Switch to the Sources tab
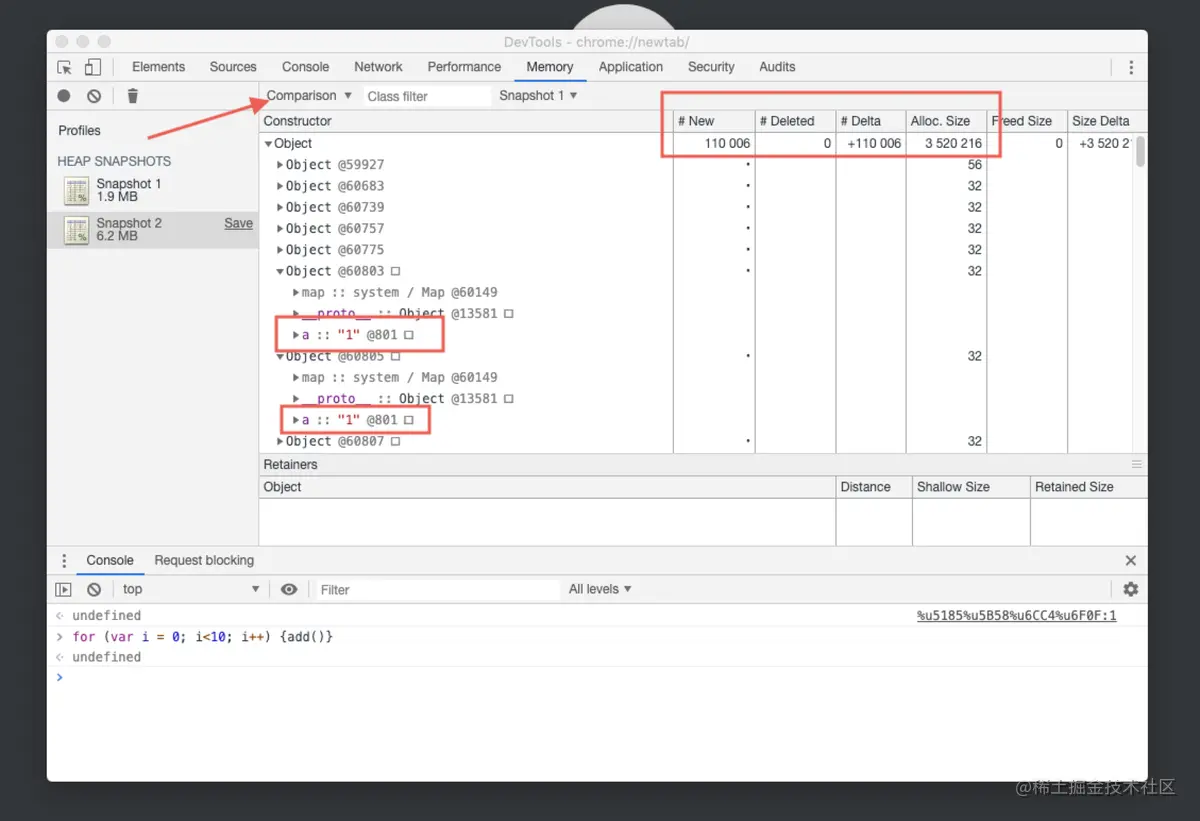Screen dimensions: 1200x821 [x=233, y=67]
